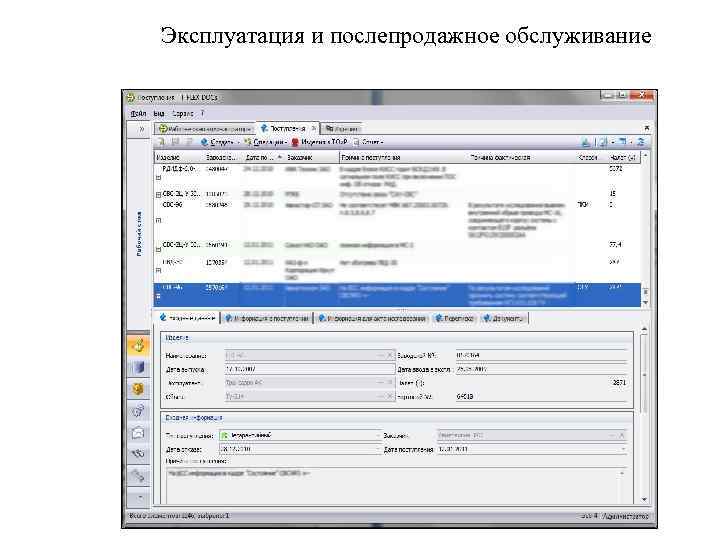Select the row with заводской номер 1270357
The image size is (720, 540).
tap(397, 270)
